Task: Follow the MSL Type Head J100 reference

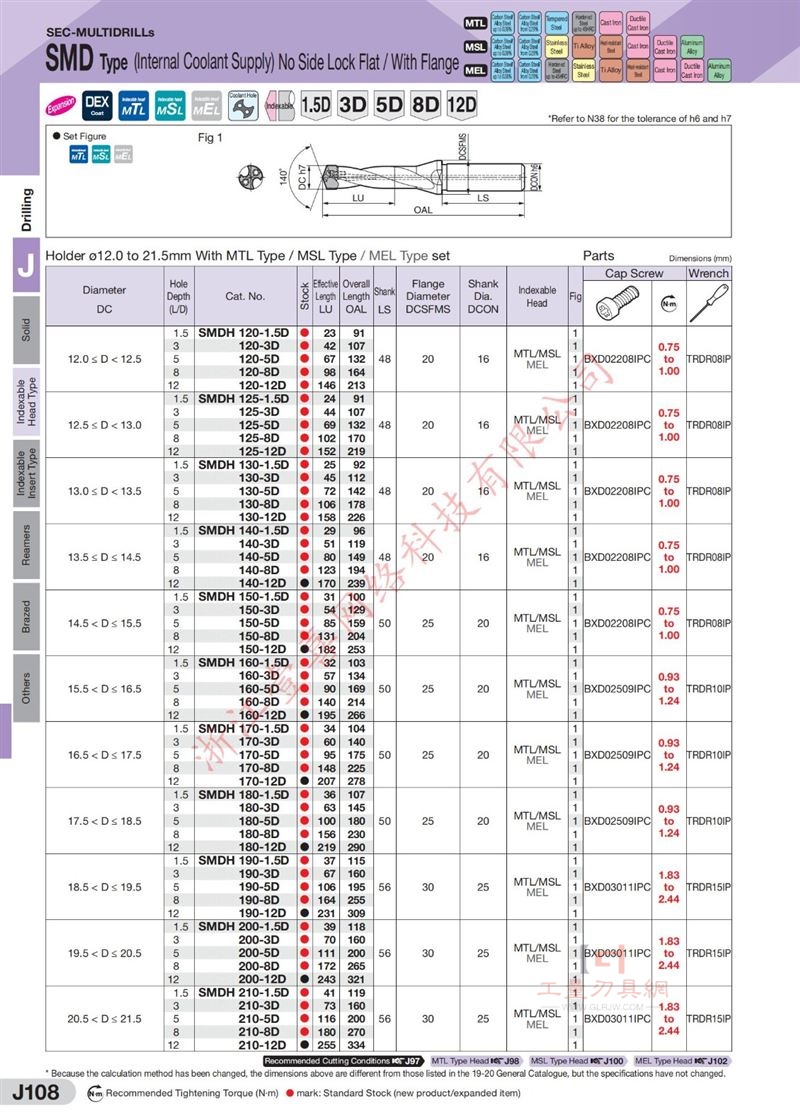Action: click(x=578, y=1061)
